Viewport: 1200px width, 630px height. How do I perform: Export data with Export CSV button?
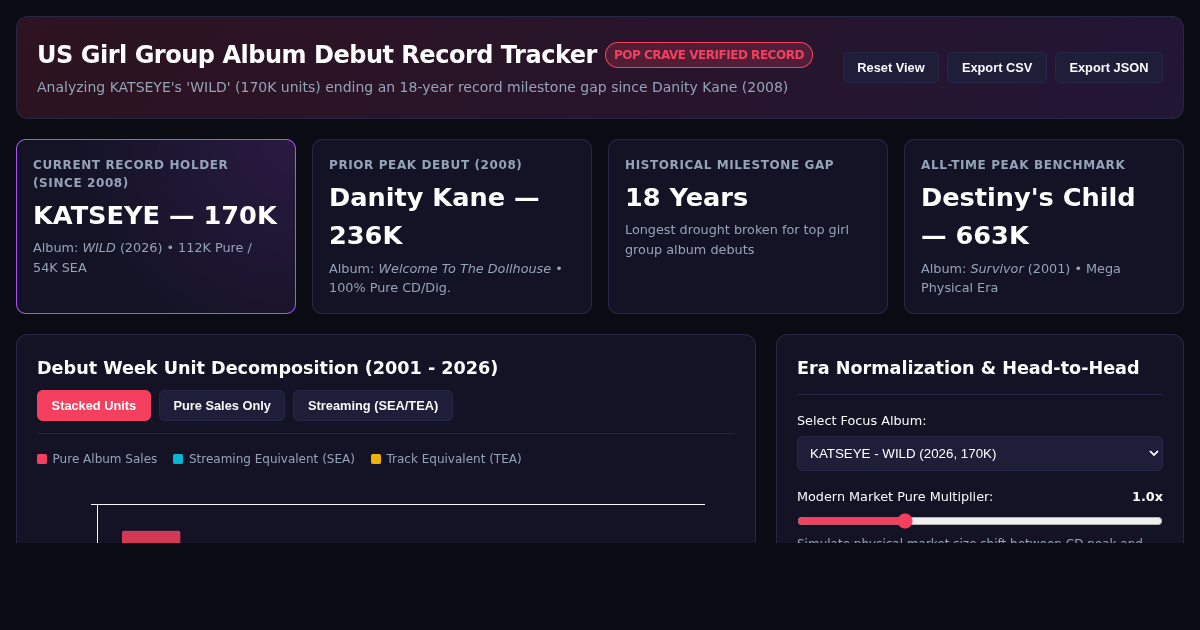tap(997, 68)
